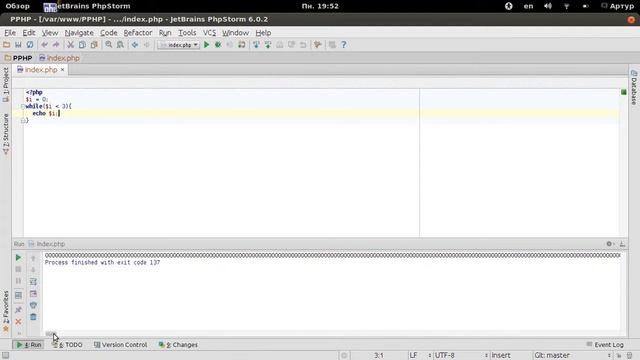
Task: Open run configuration dropdown index.php
Action: [178, 45]
